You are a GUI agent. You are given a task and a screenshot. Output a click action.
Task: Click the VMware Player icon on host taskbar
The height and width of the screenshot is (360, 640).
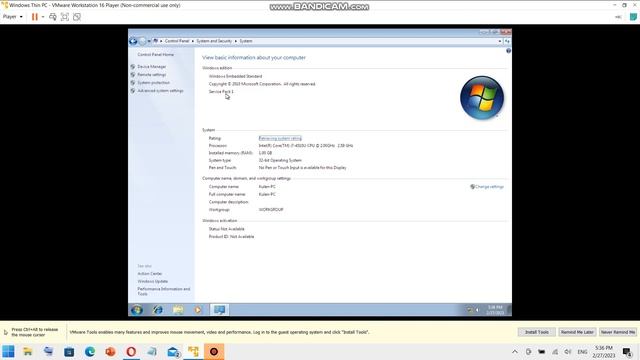[x=193, y=351]
